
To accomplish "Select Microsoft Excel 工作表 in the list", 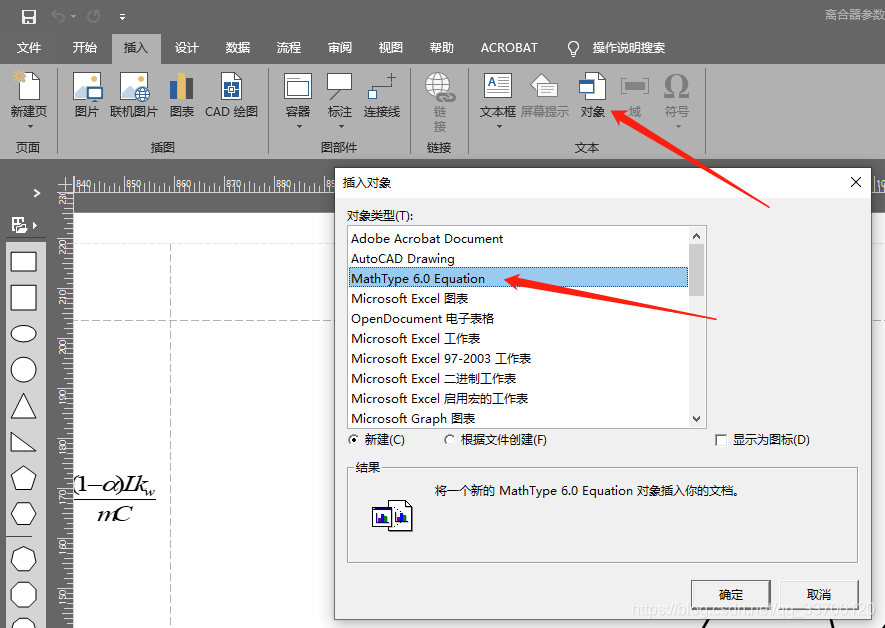I will point(519,339).
